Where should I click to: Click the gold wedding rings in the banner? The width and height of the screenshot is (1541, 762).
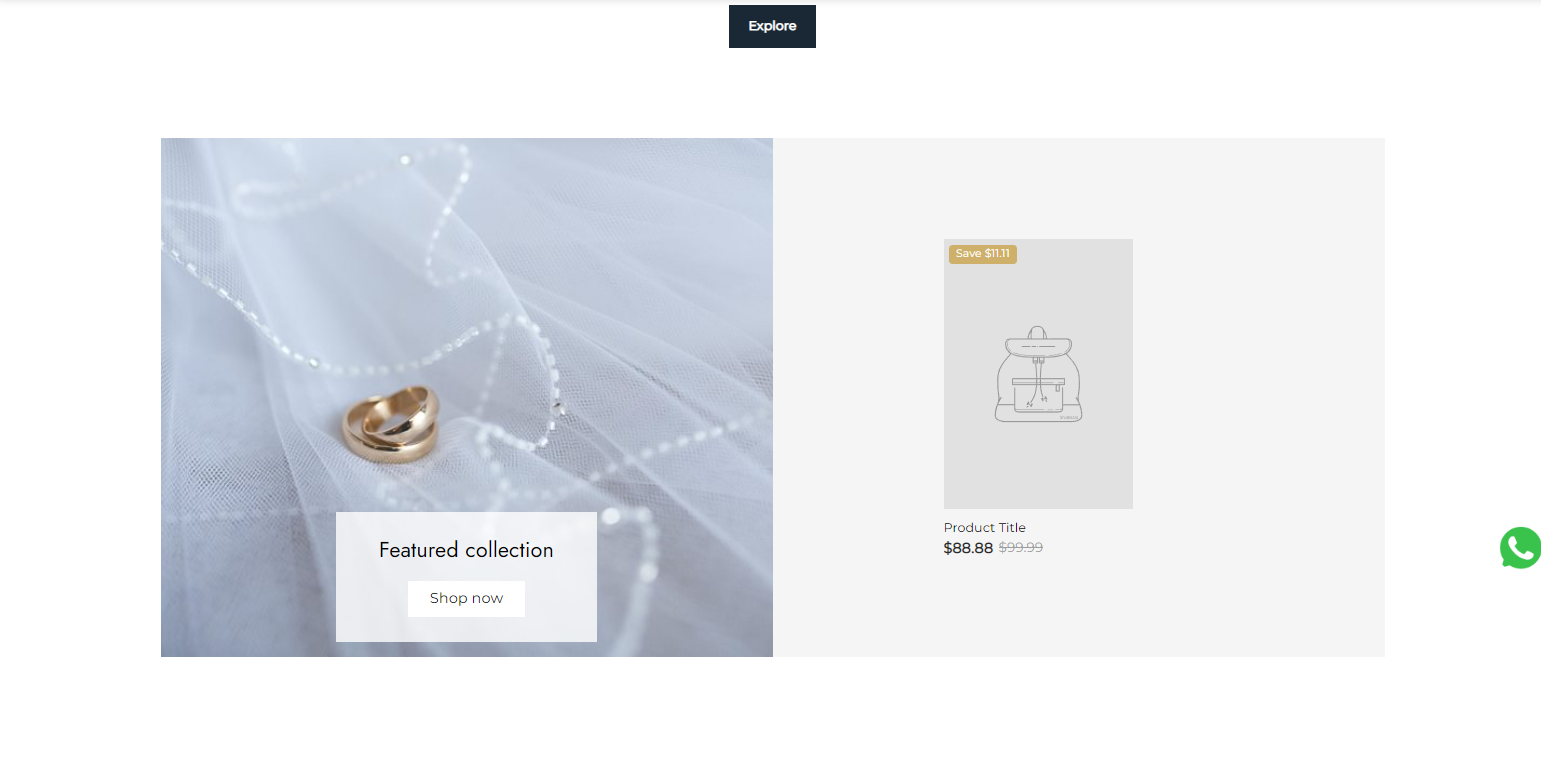coord(391,424)
